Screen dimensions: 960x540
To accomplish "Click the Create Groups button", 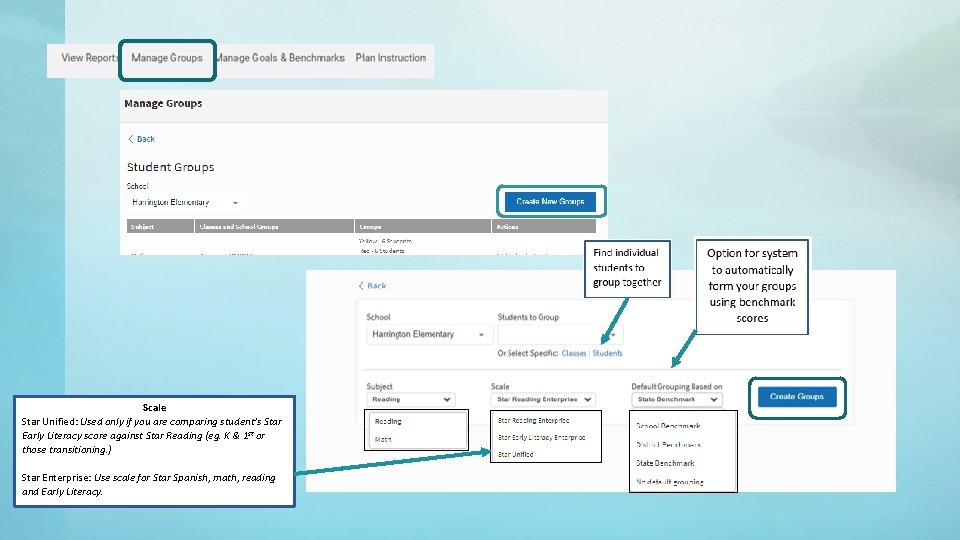I will pyautogui.click(x=797, y=397).
